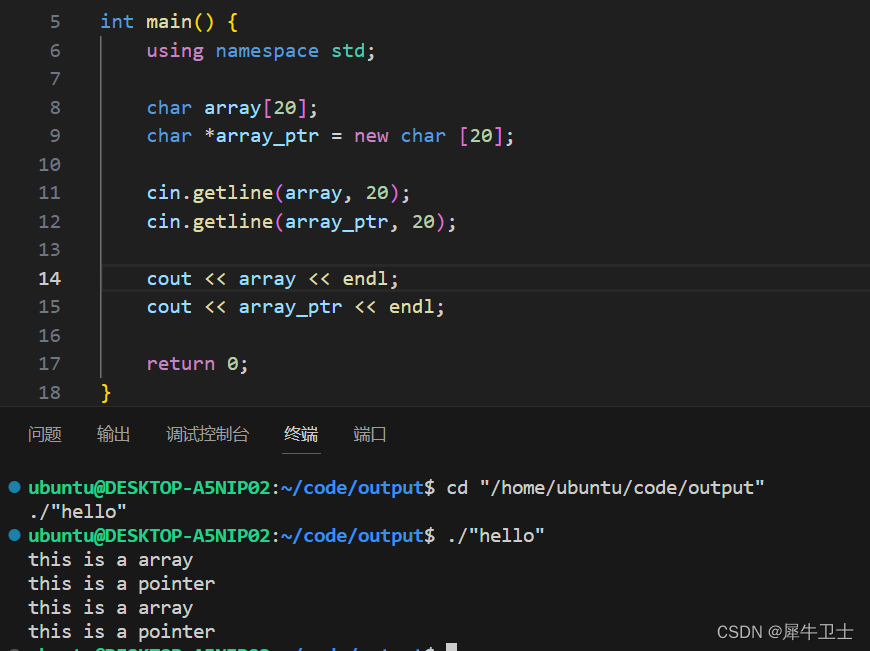Click line number 12 in gutter
The height and width of the screenshot is (651, 870).
49,221
